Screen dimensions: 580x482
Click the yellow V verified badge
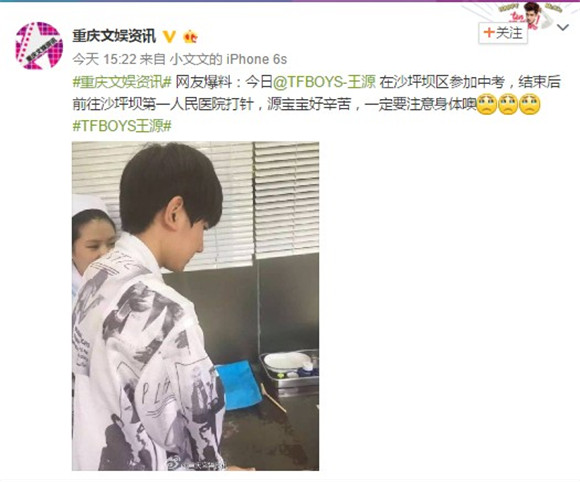(169, 36)
